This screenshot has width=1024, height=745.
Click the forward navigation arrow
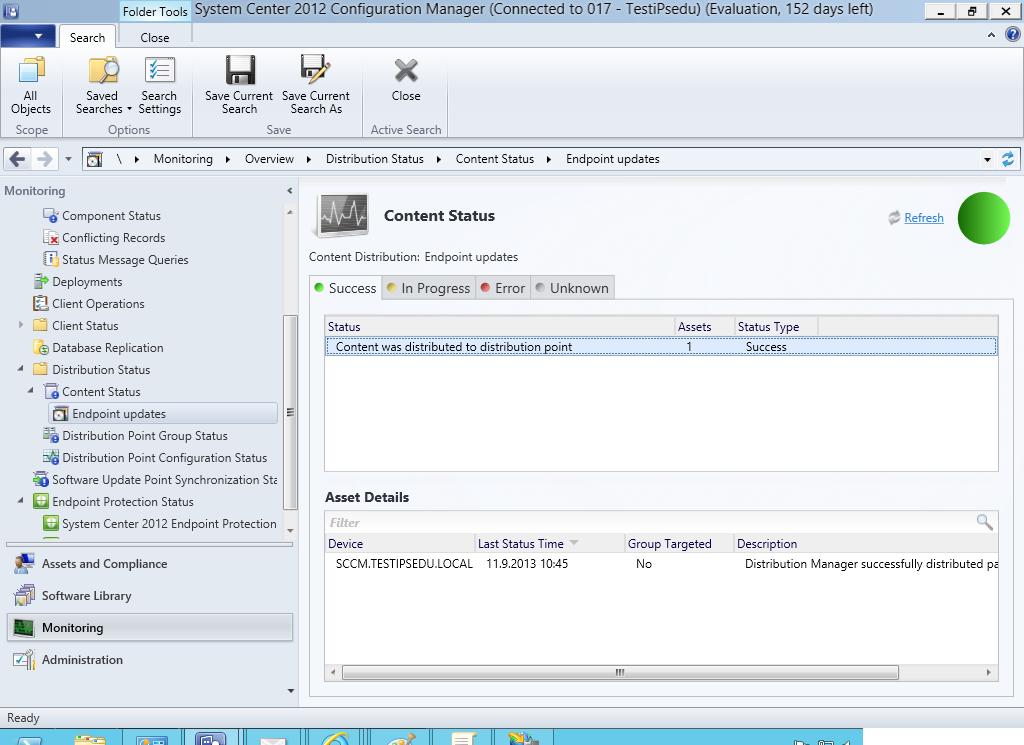(x=44, y=159)
